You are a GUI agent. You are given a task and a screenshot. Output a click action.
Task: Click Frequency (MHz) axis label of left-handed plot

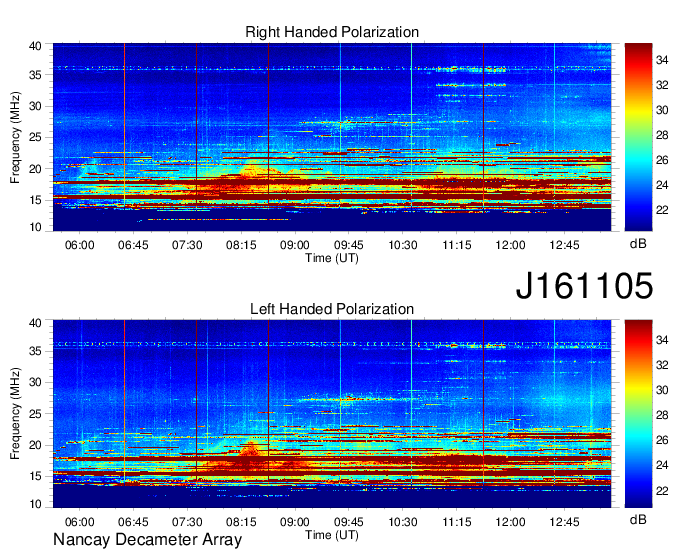click(15, 414)
